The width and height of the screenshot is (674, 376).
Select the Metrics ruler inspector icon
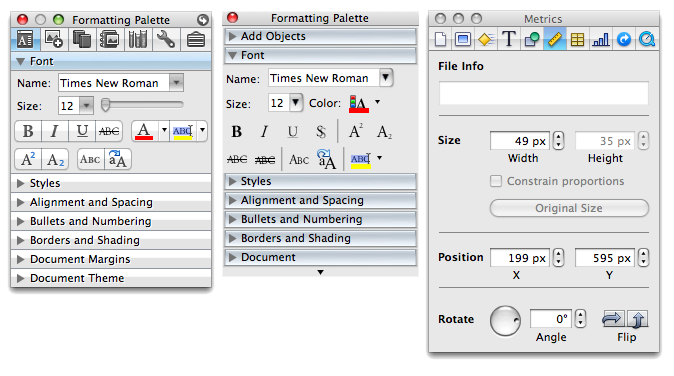tap(555, 40)
